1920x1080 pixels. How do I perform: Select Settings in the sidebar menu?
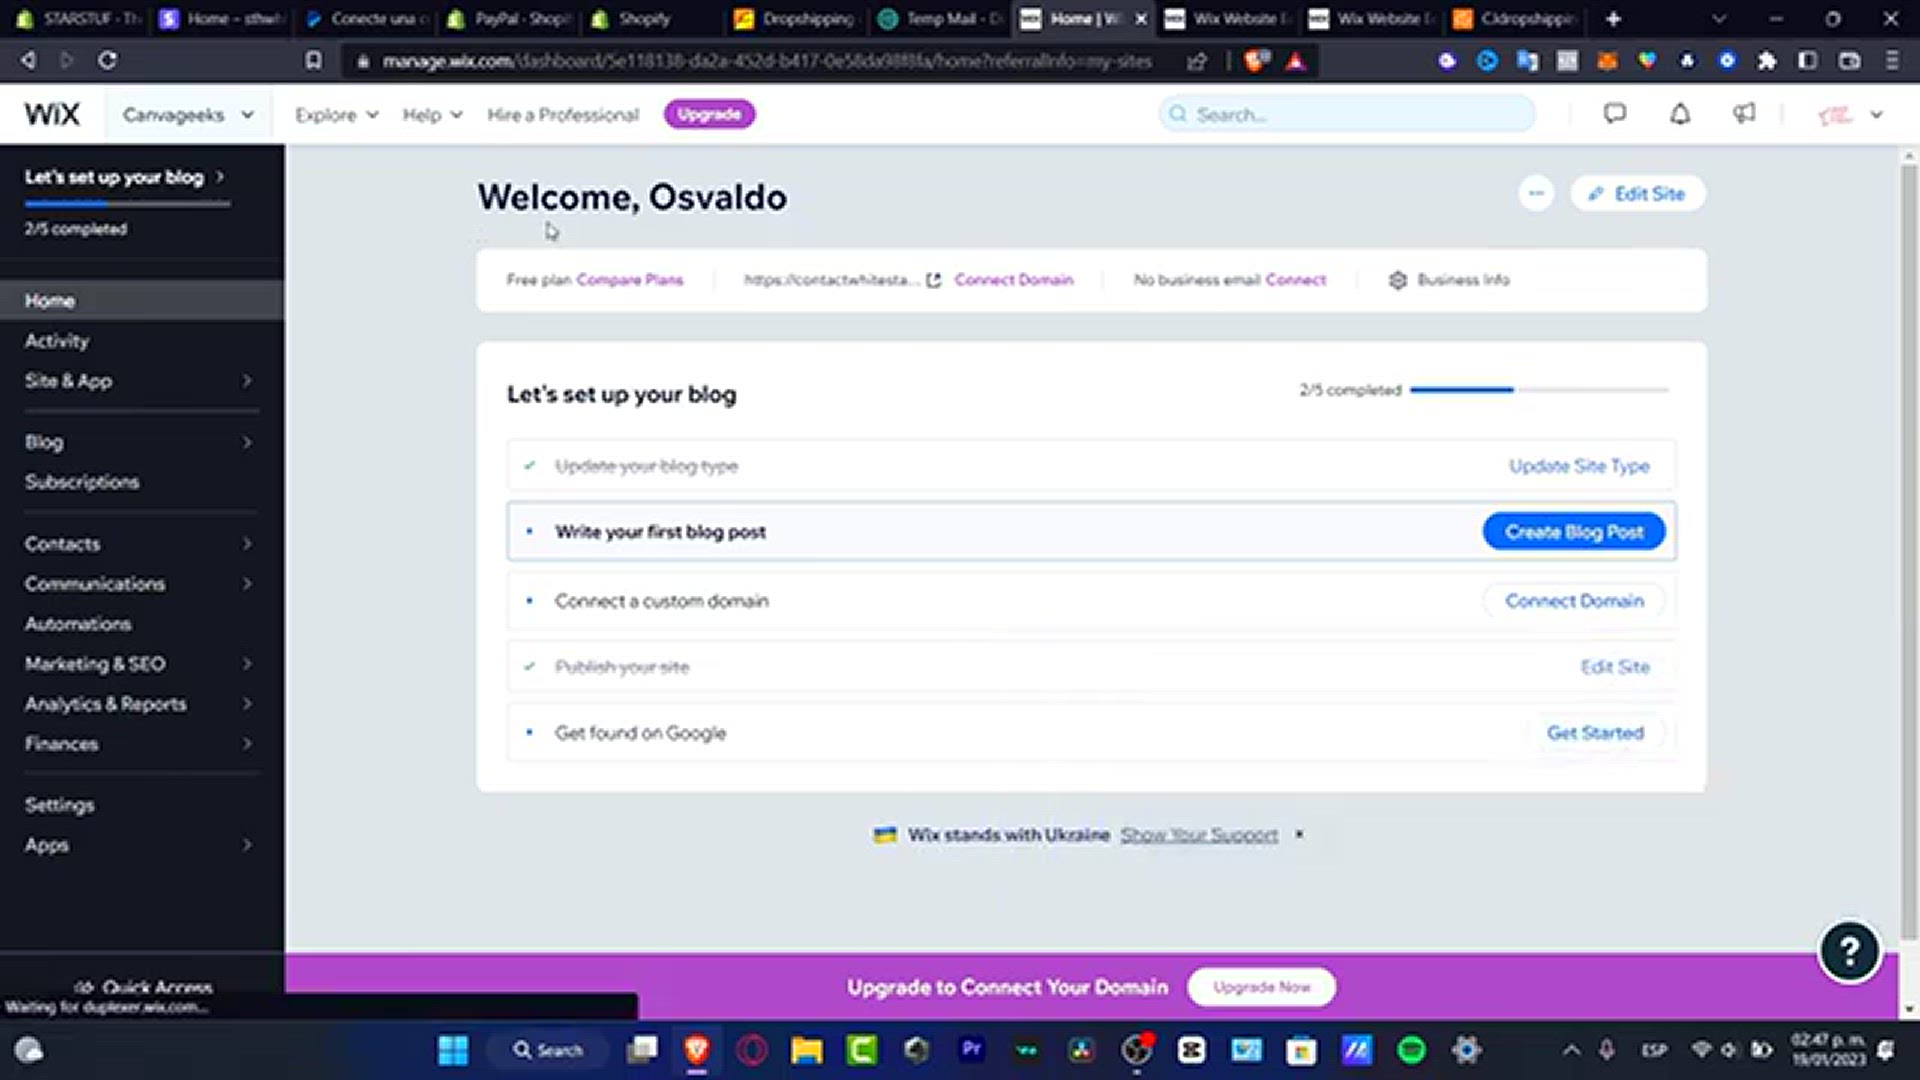[60, 805]
